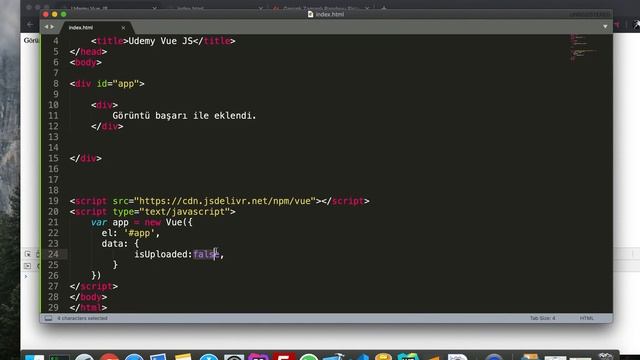
Task: Click line number 19 in the gutter
Action: 53,201
